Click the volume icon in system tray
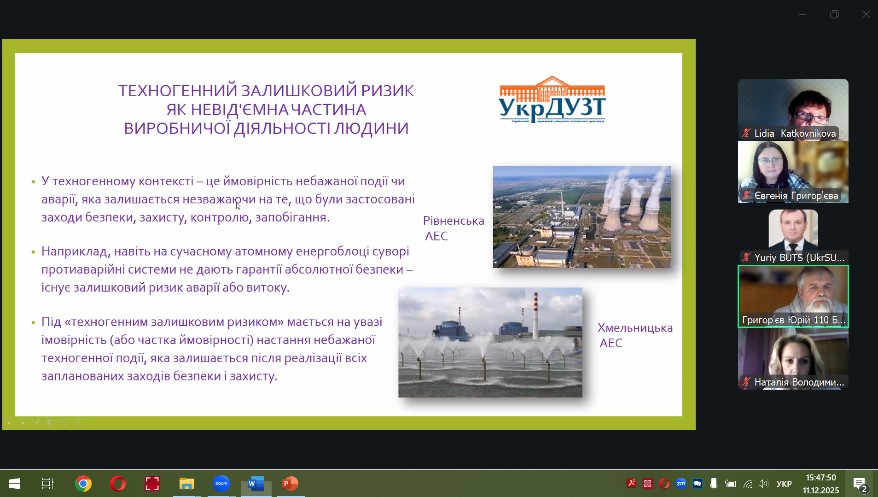 [x=761, y=484]
